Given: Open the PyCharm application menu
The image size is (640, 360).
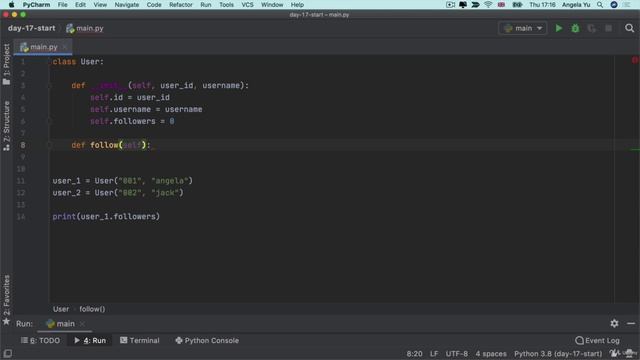Looking at the screenshot, I should [x=36, y=4].
